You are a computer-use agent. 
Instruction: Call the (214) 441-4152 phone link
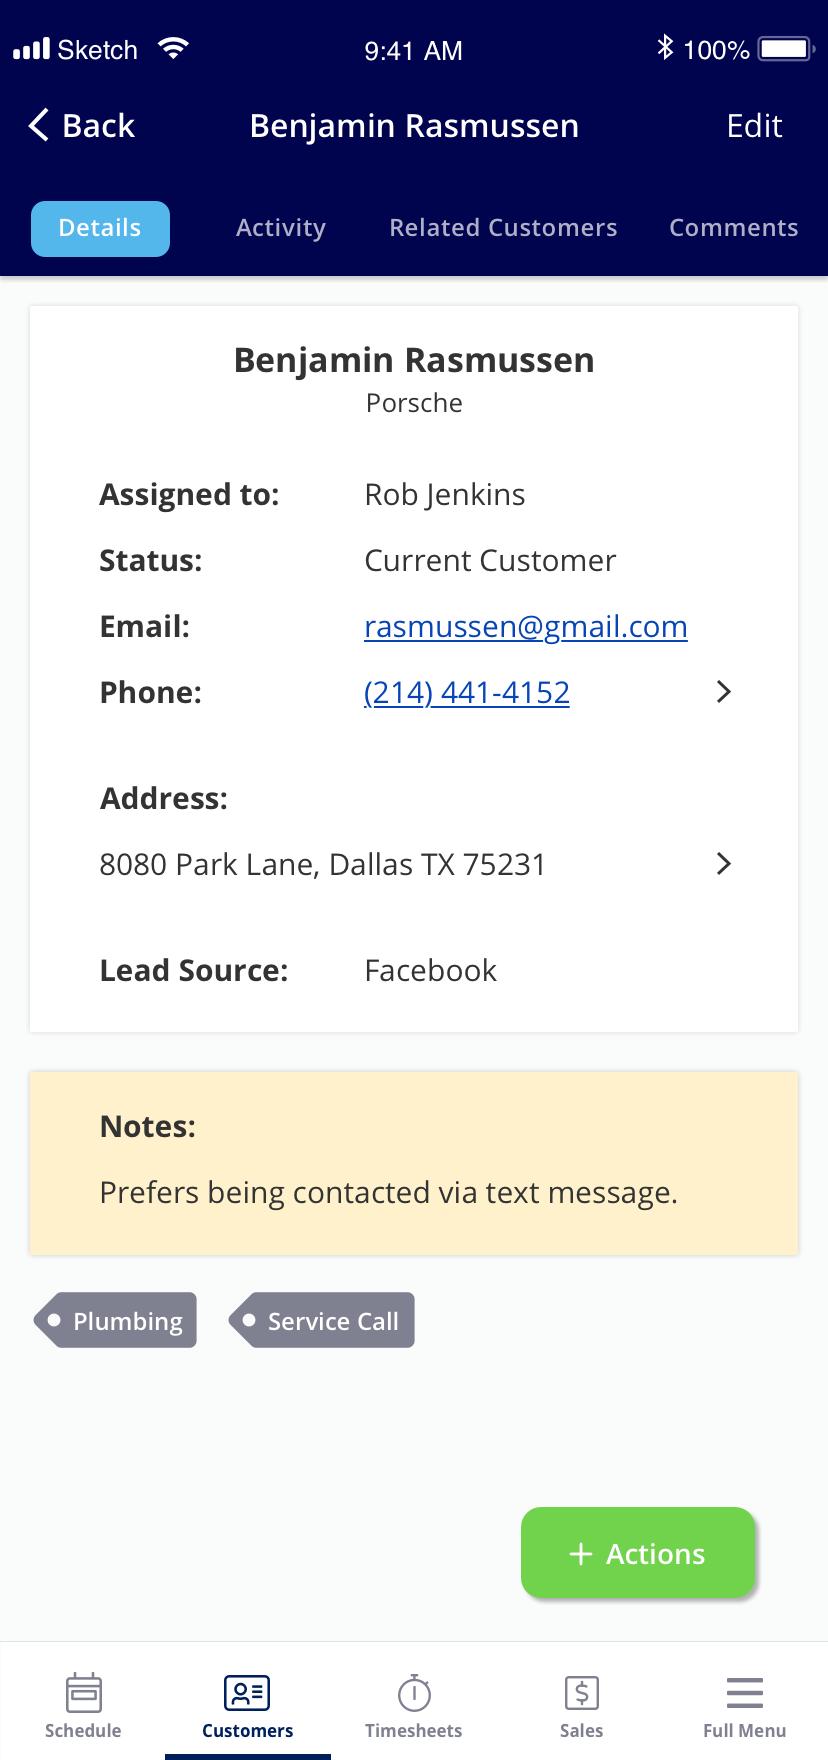point(467,693)
